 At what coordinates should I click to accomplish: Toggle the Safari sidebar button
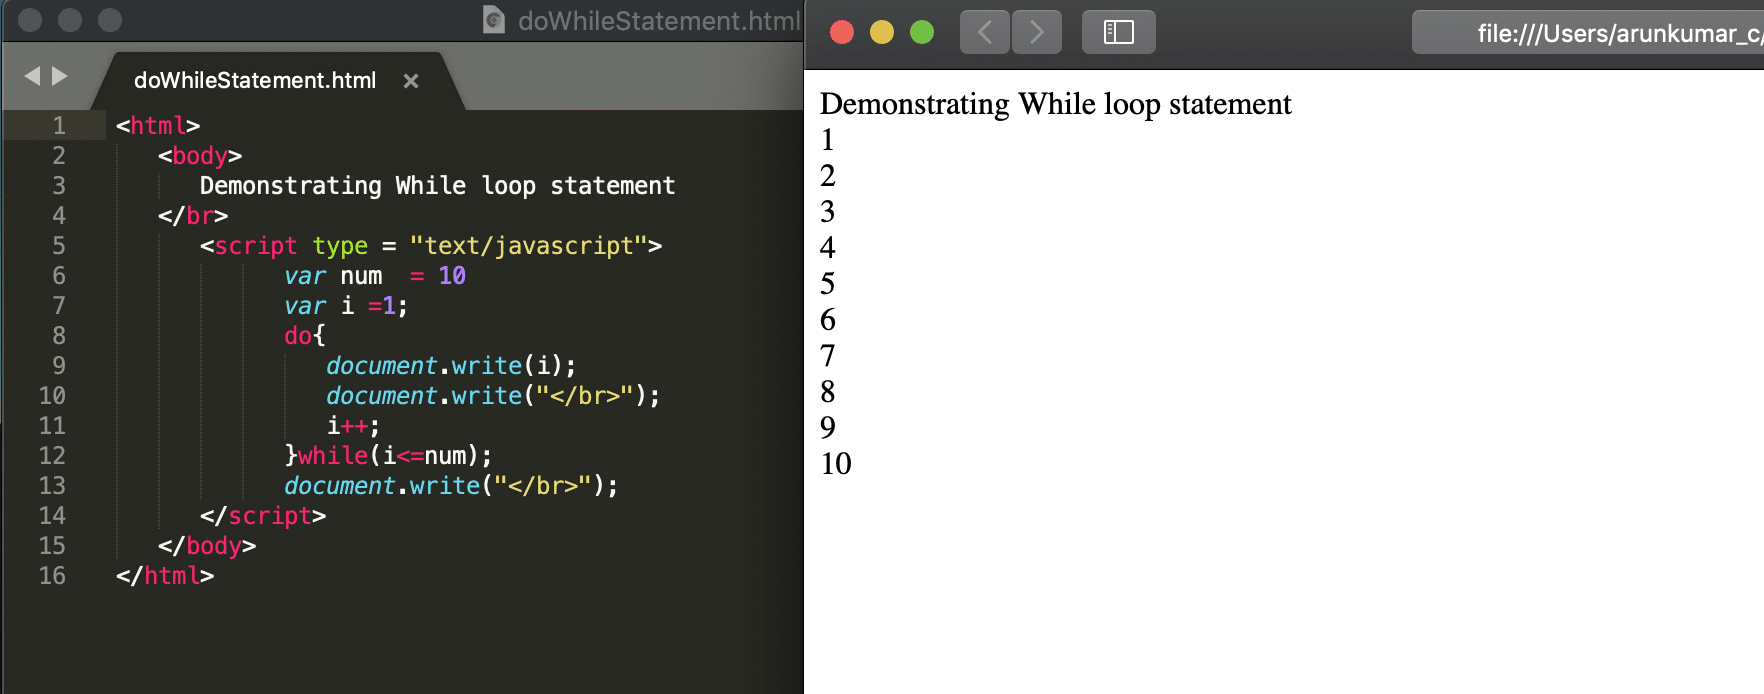coord(1118,32)
